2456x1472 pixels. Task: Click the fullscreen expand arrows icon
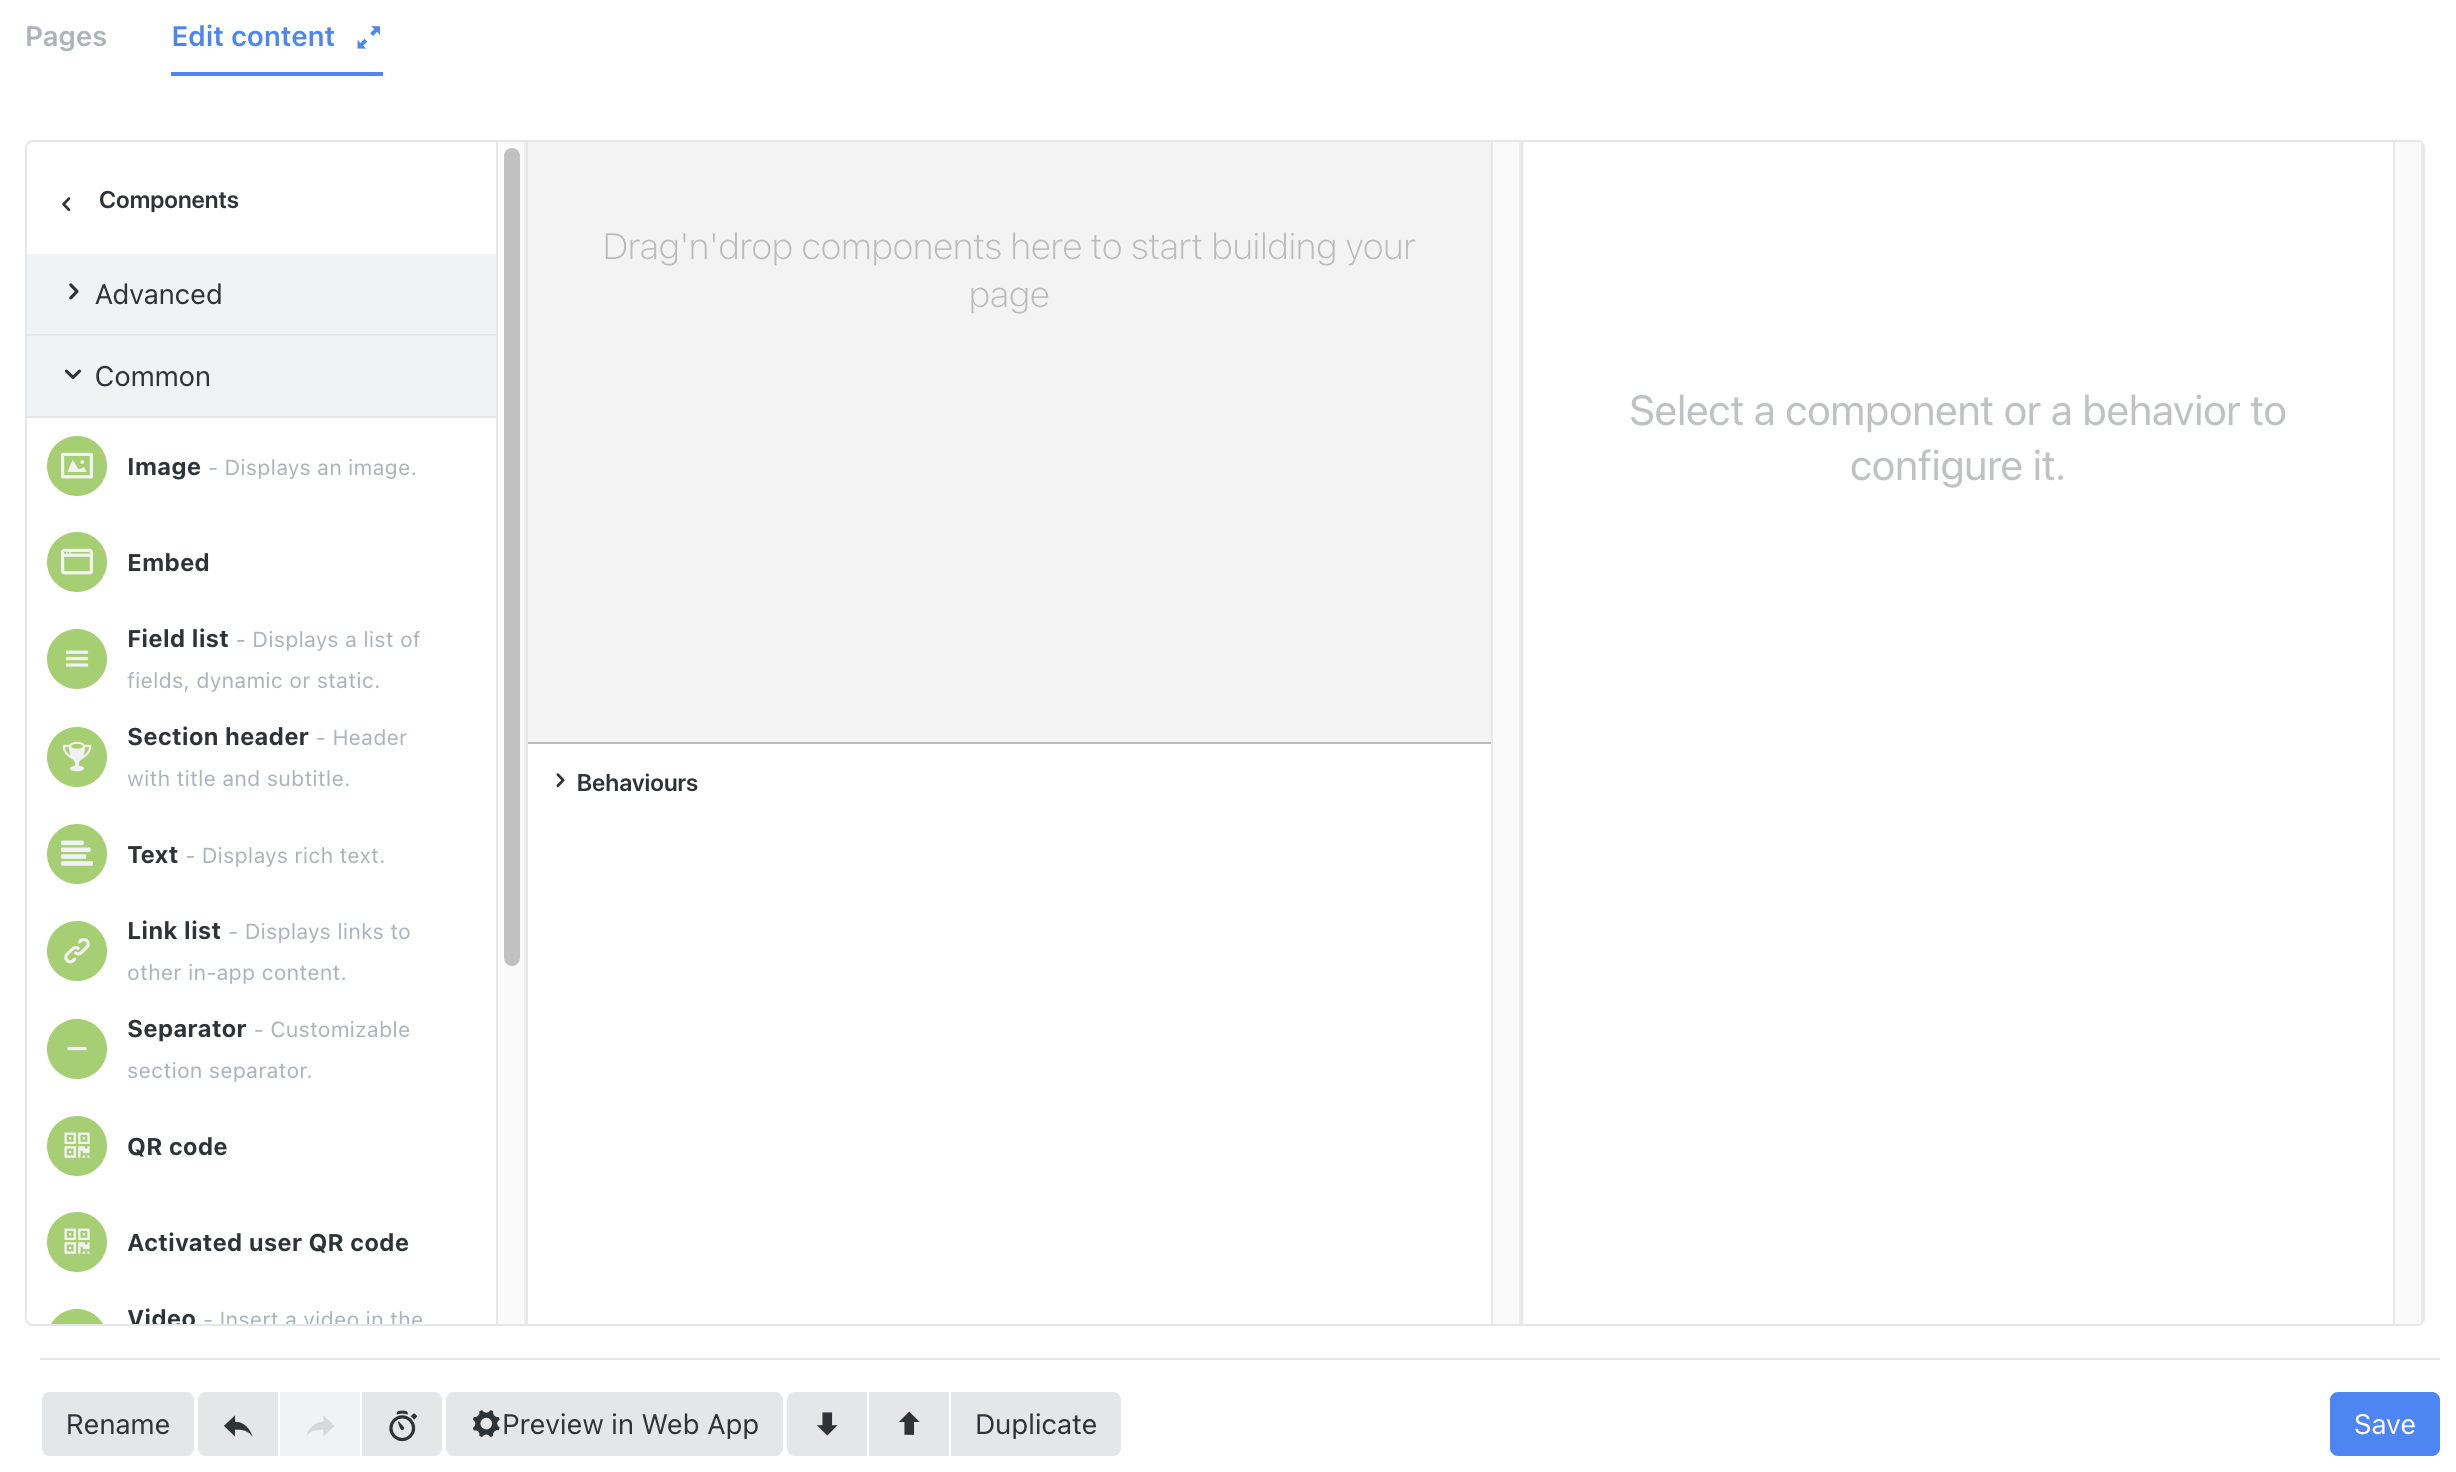coord(369,37)
